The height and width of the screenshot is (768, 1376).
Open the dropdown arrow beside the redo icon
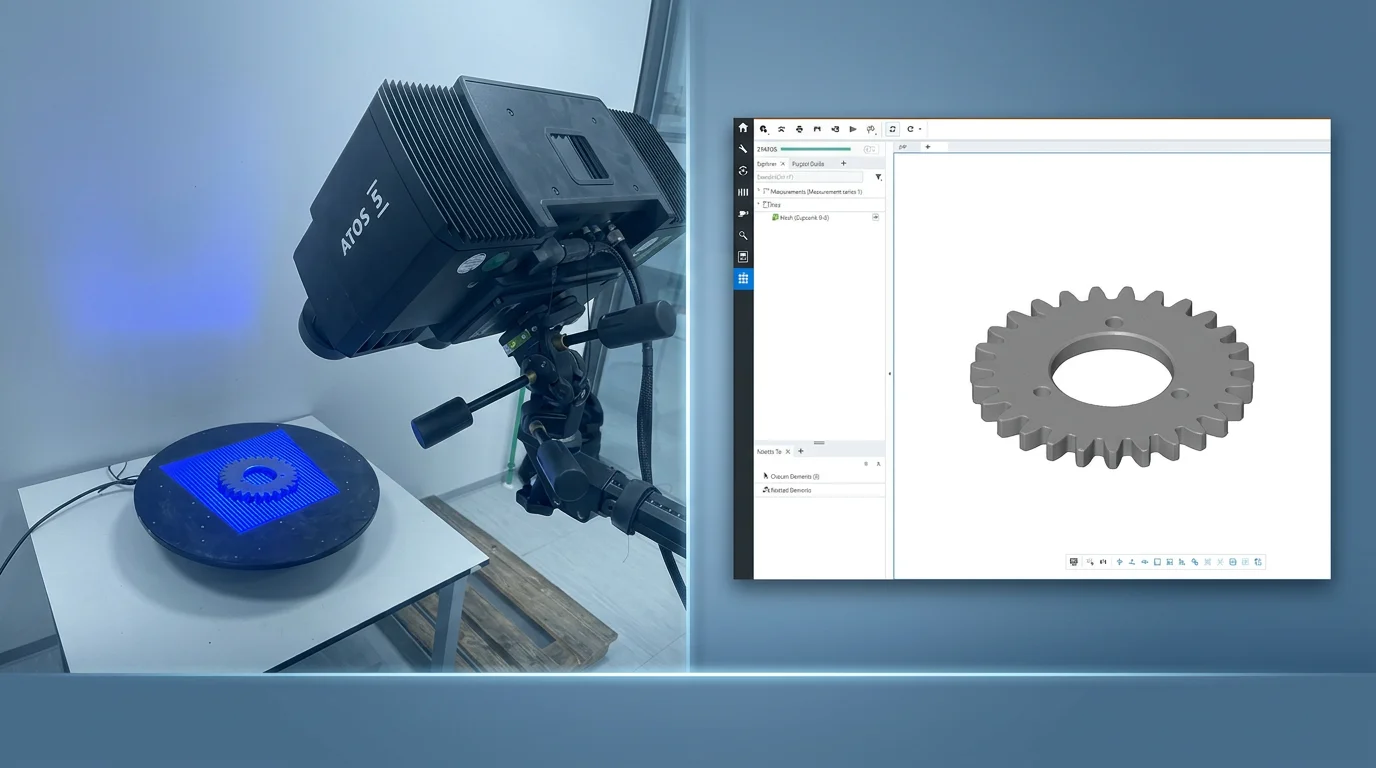[920, 129]
